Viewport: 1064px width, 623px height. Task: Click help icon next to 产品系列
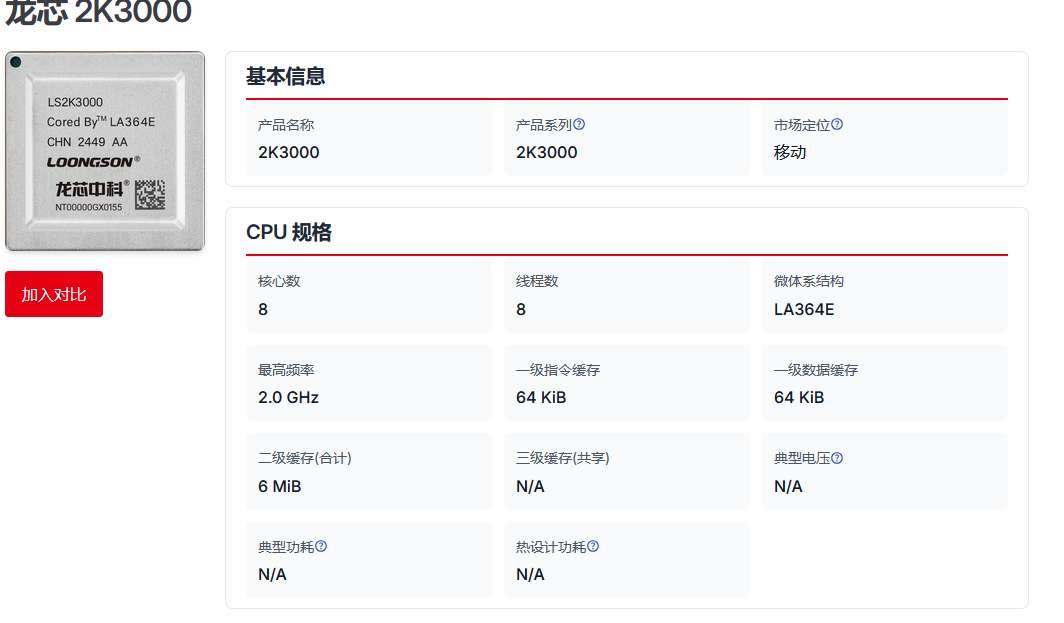[x=579, y=124]
